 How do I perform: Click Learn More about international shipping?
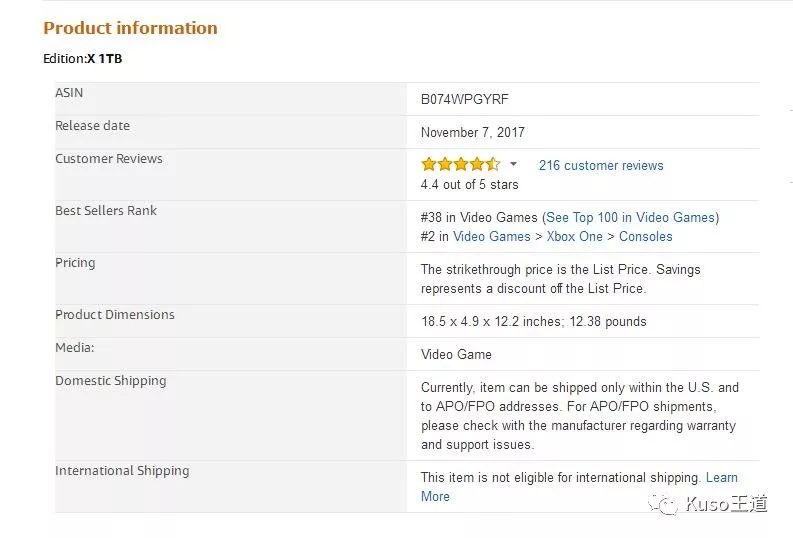(x=721, y=478)
